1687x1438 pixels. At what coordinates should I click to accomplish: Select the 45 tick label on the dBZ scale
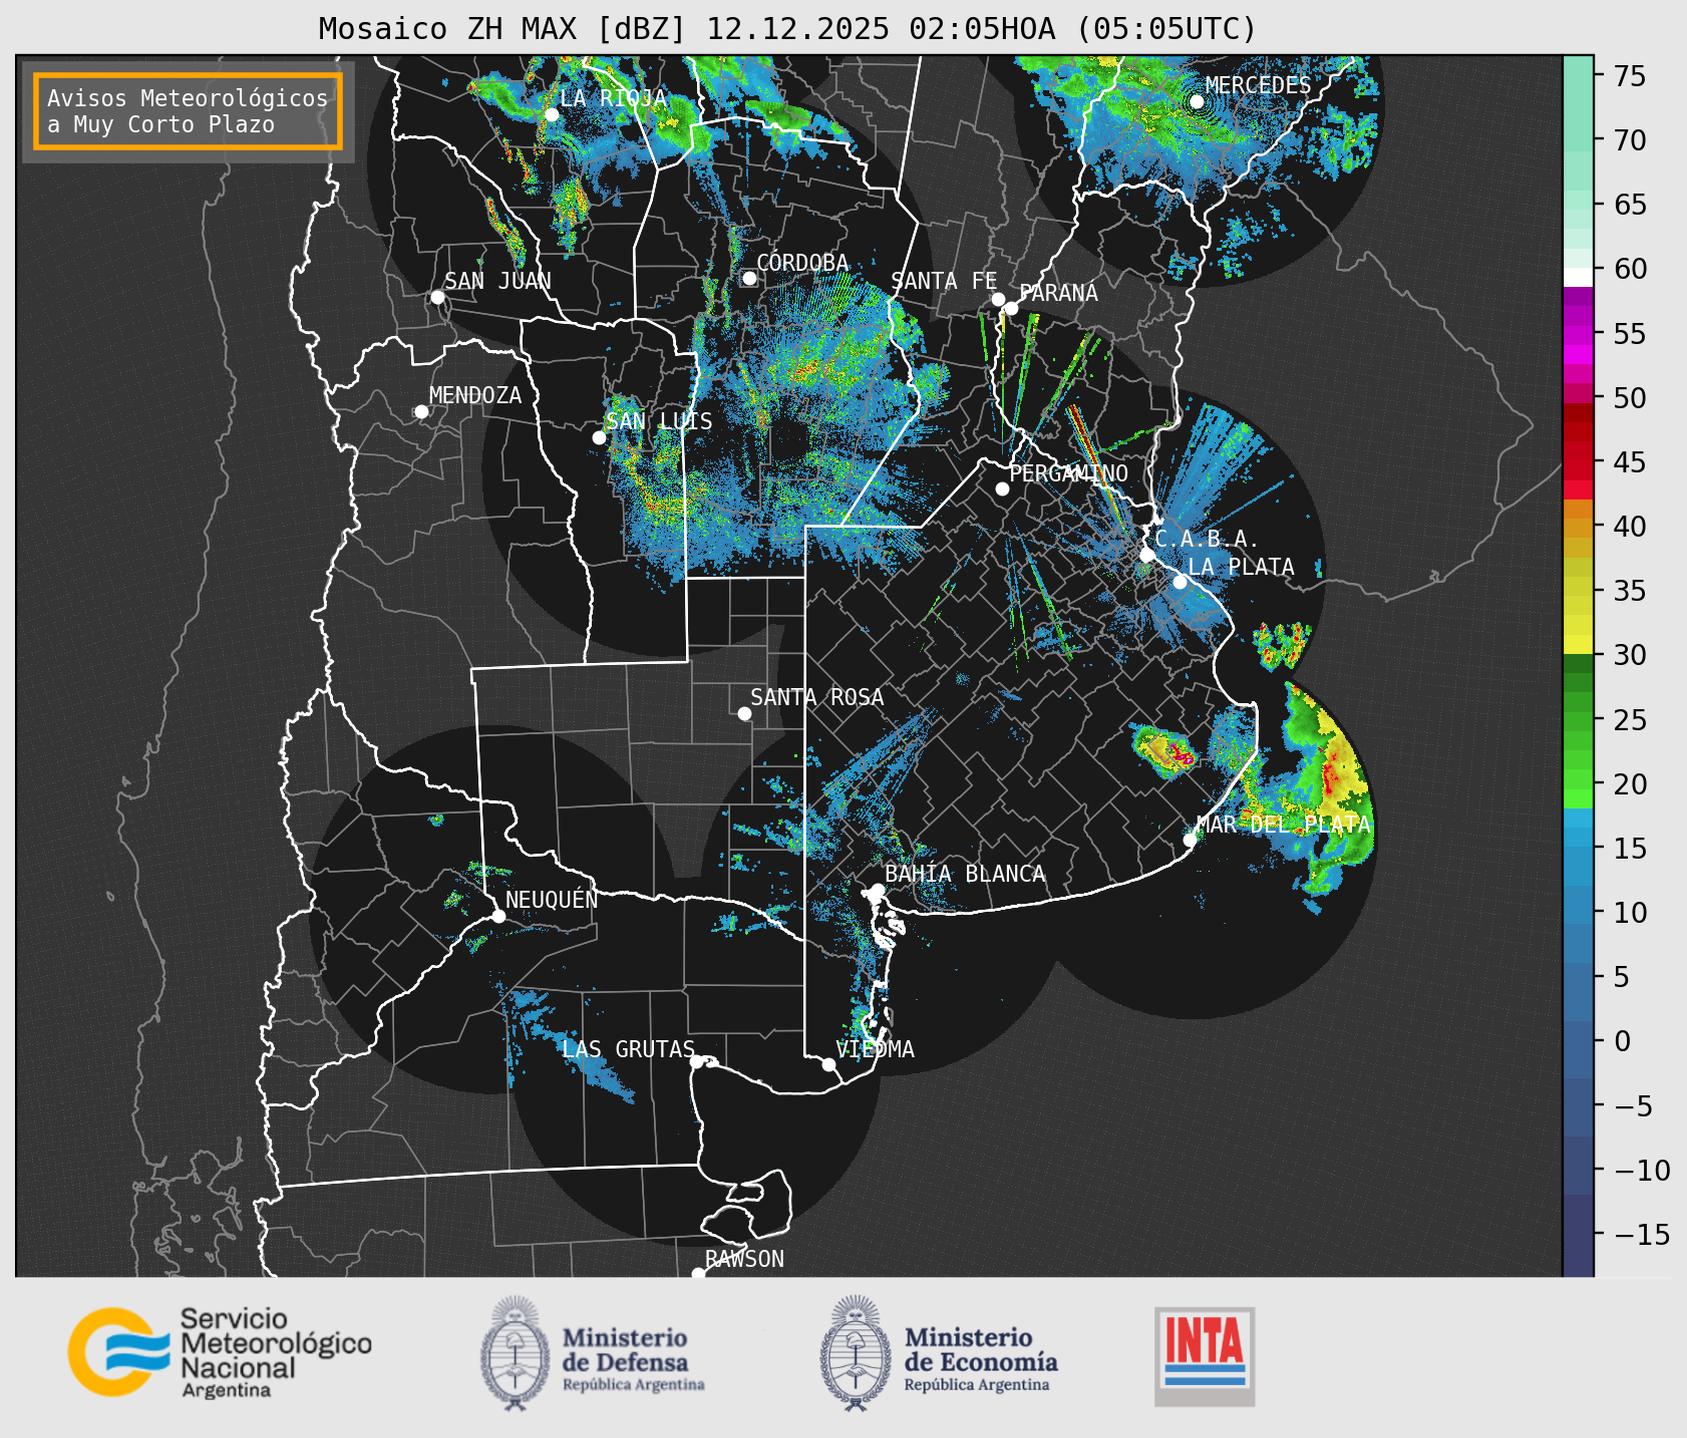pyautogui.click(x=1629, y=463)
